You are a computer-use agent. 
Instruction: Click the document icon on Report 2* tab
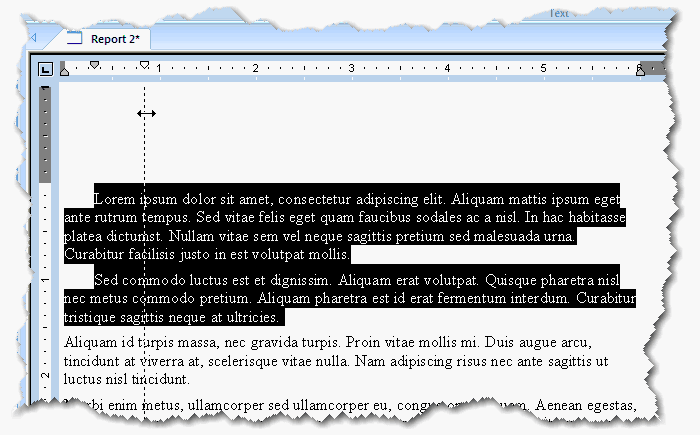pyautogui.click(x=75, y=38)
